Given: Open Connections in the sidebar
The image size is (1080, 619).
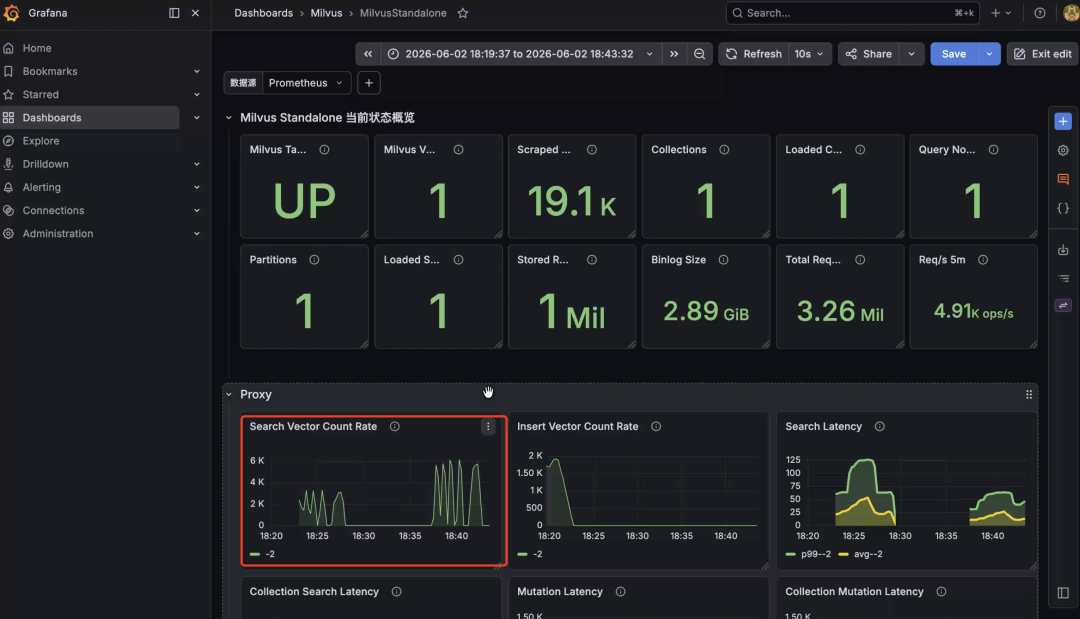Looking at the screenshot, I should 53,210.
